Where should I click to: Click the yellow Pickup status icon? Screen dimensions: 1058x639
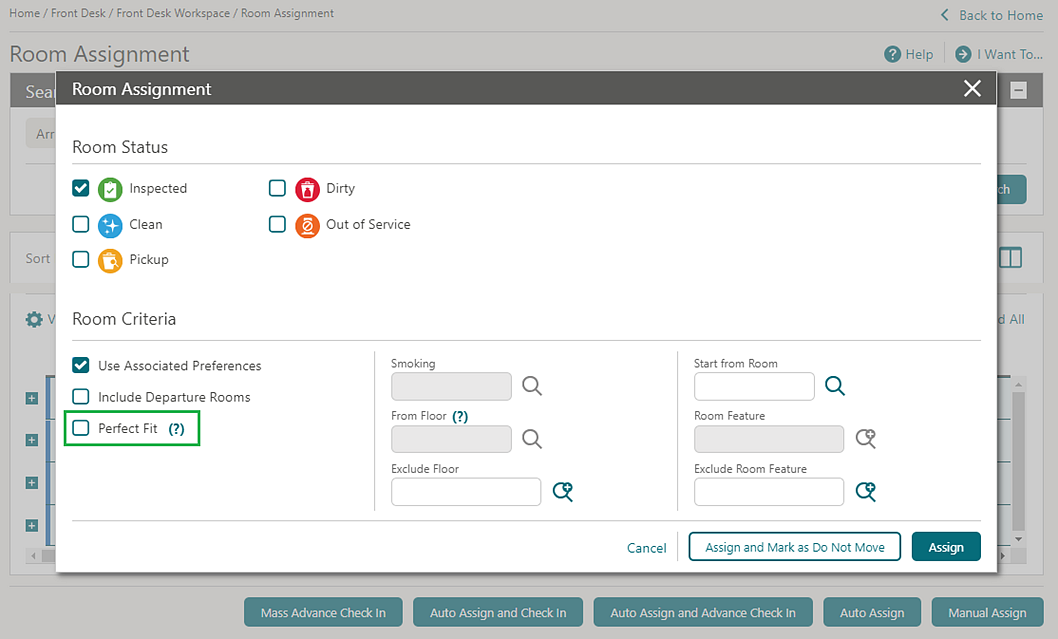point(110,260)
